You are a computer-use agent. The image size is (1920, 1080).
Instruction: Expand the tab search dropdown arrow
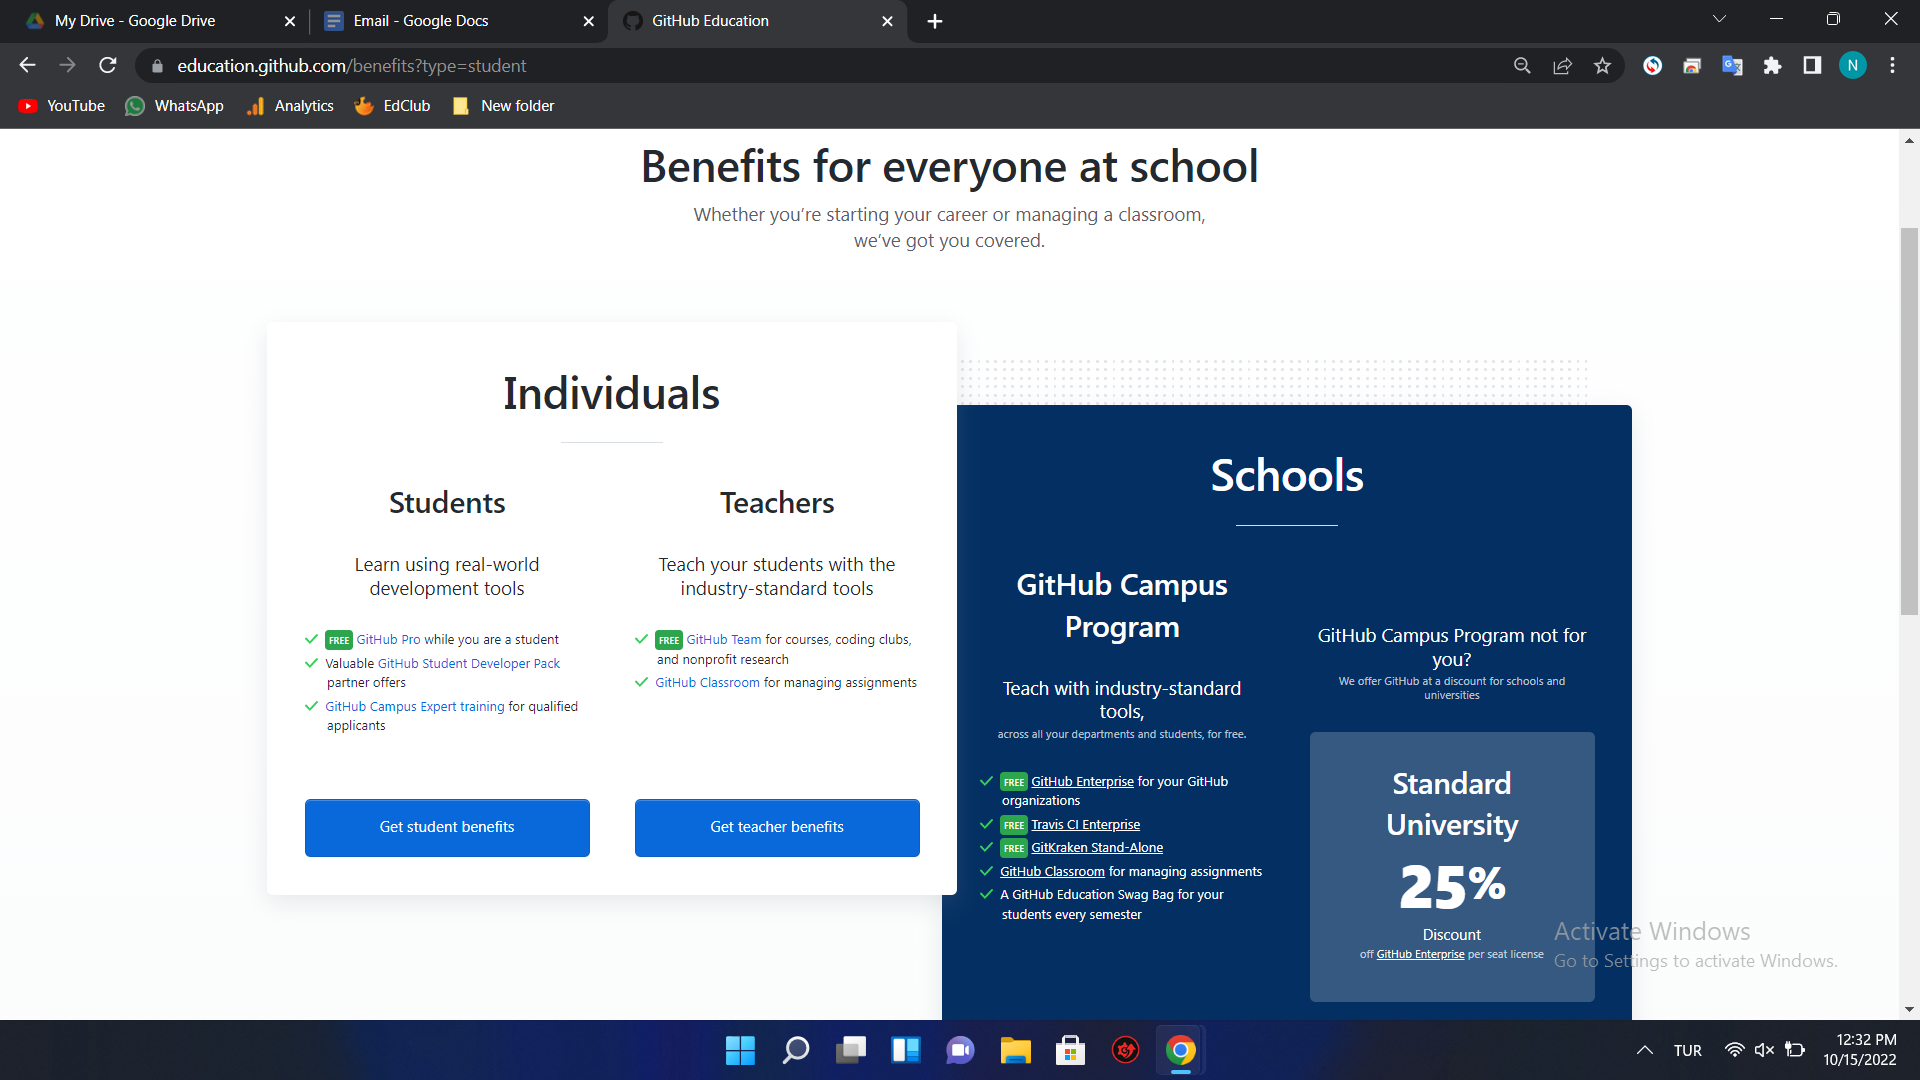(1719, 19)
